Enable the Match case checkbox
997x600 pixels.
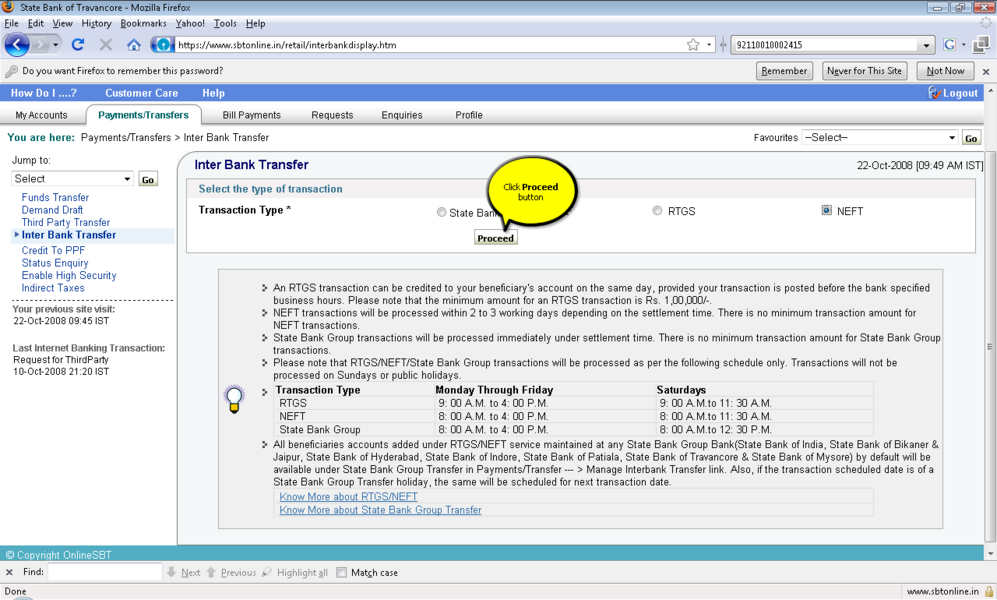[x=341, y=573]
